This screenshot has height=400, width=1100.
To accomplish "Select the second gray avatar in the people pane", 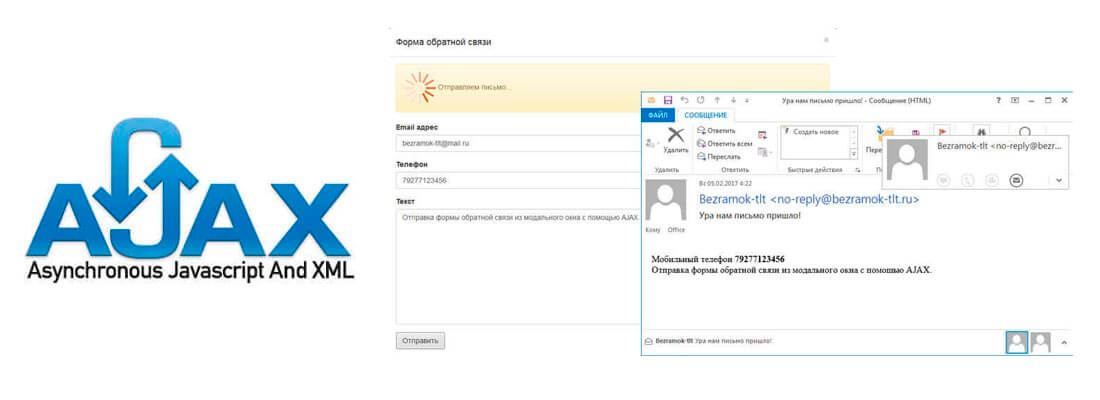I will pyautogui.click(x=1040, y=342).
